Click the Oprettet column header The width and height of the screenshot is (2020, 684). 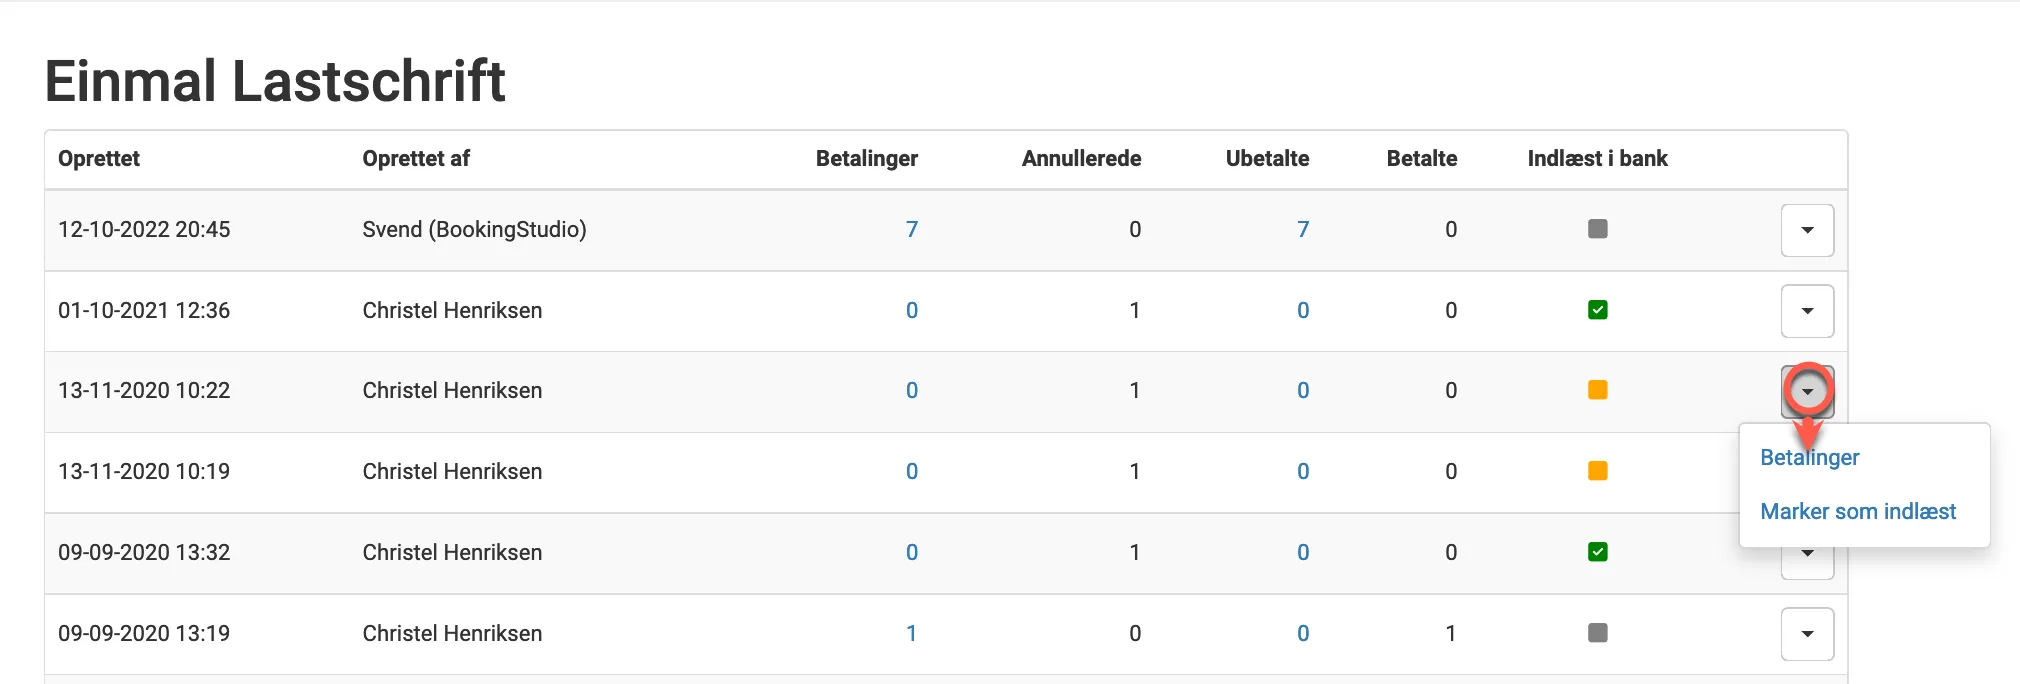pyautogui.click(x=99, y=158)
